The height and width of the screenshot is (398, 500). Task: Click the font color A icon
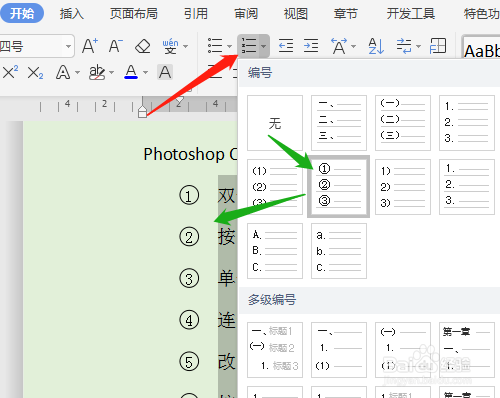pyautogui.click(x=131, y=72)
